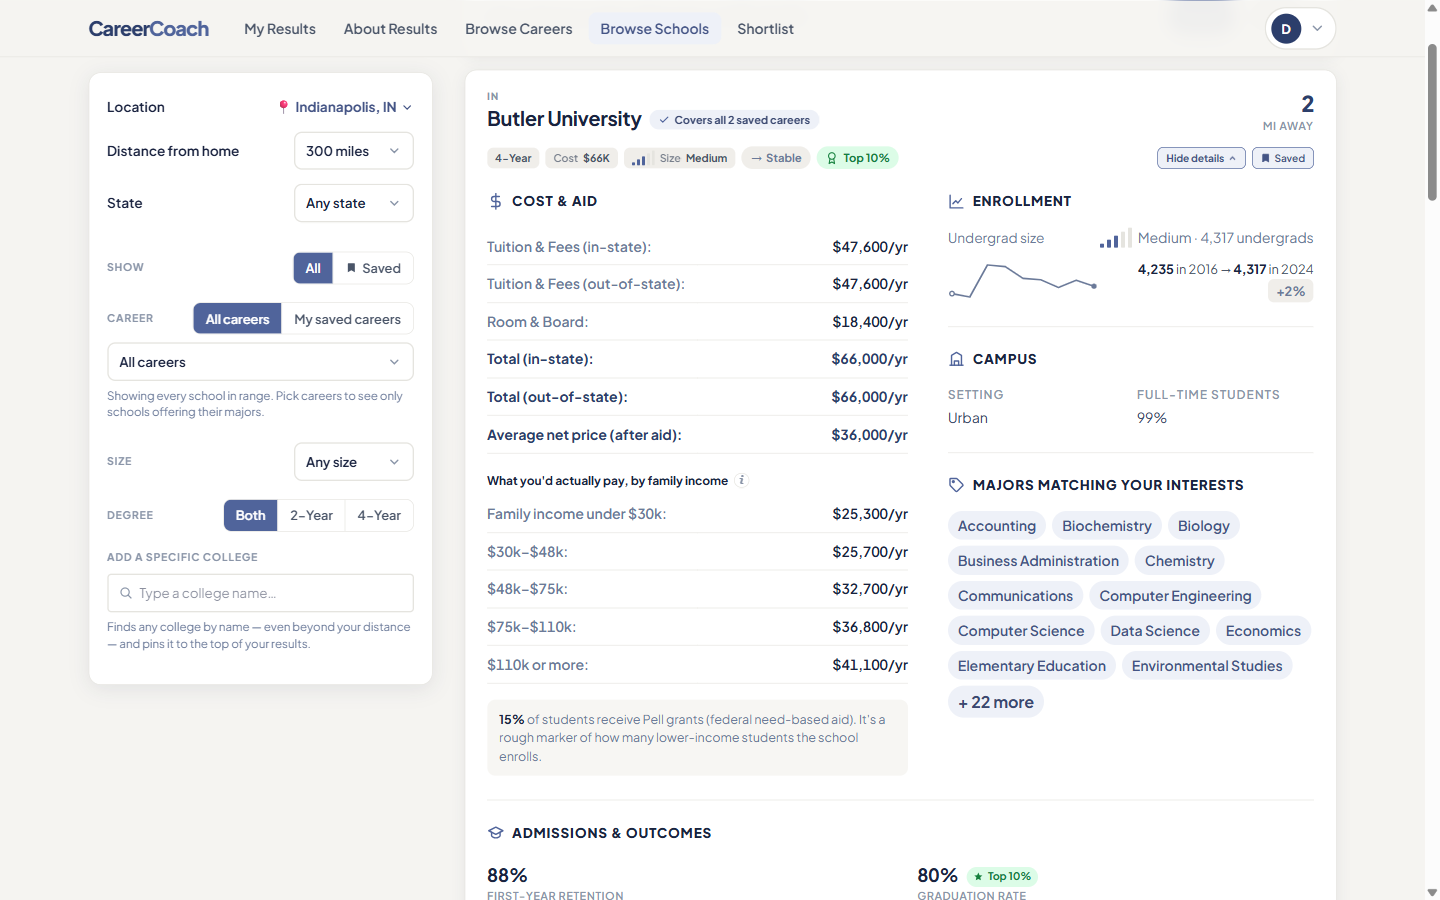Click the info icon beside family income
Screen dimensions: 1440x900
[x=742, y=480]
